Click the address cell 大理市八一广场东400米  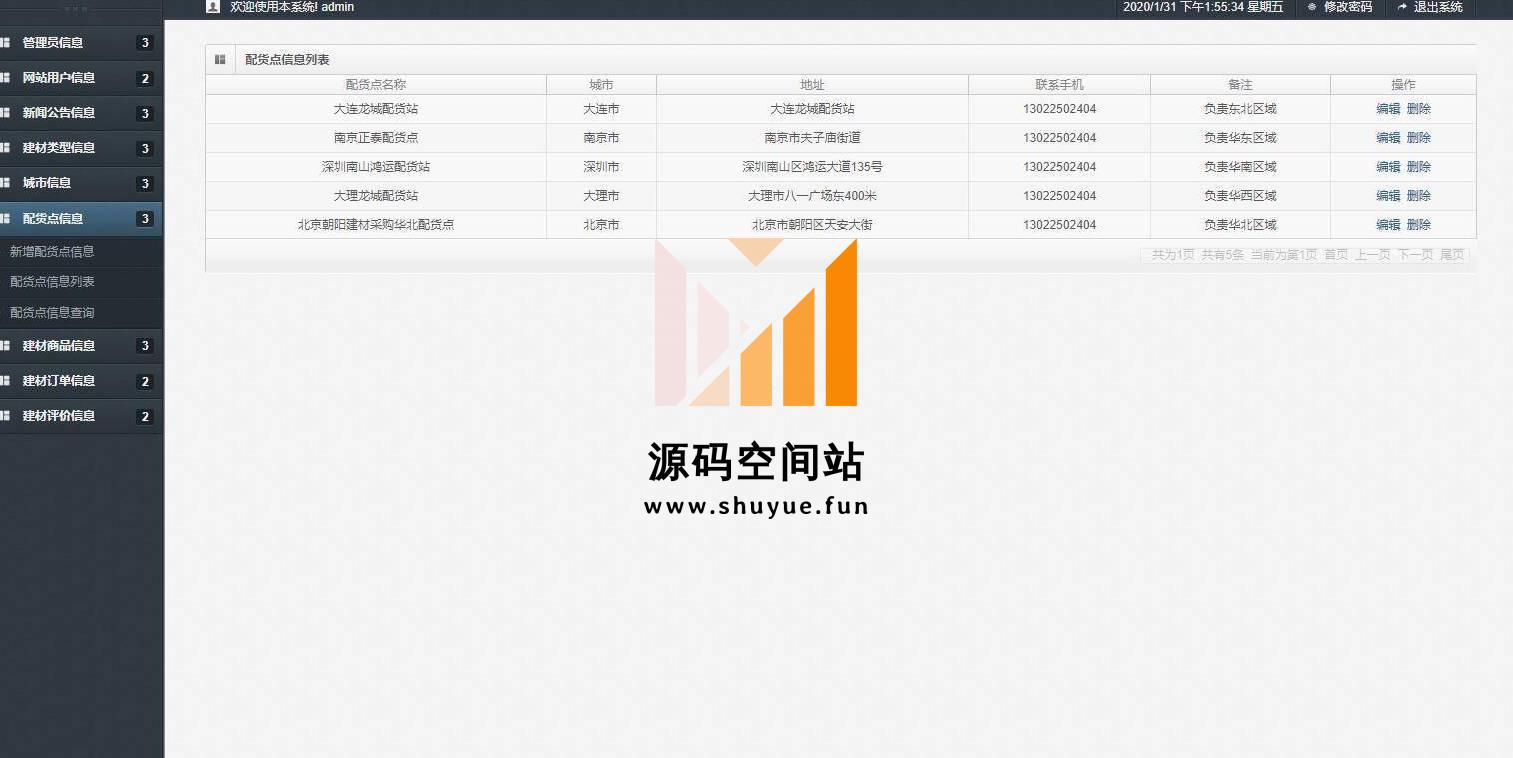click(x=812, y=196)
